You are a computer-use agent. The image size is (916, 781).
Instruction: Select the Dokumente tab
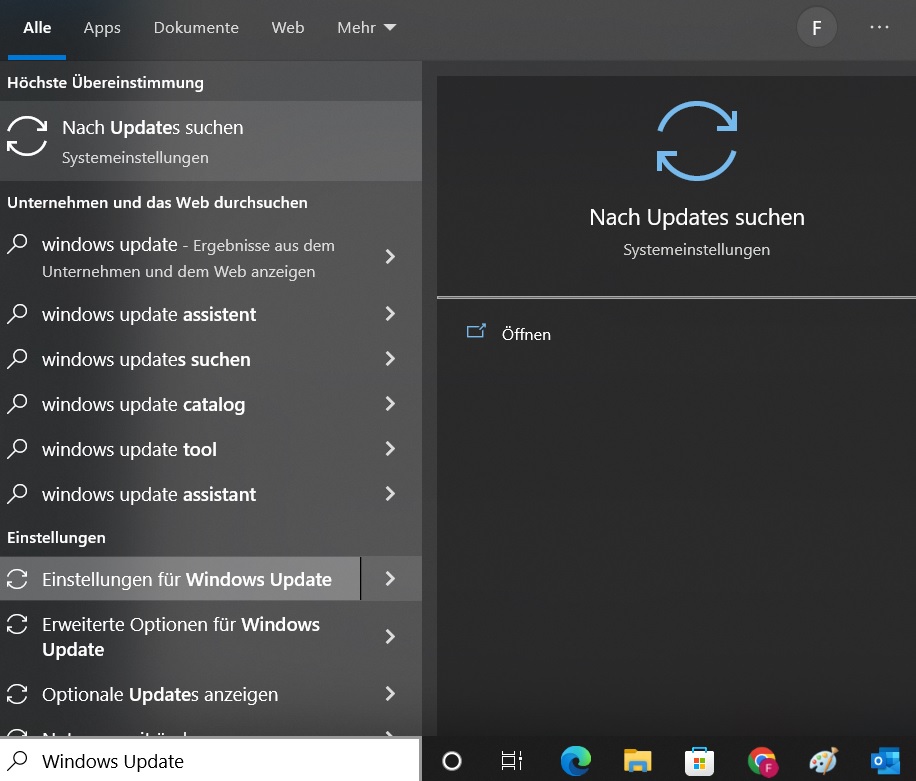point(196,27)
